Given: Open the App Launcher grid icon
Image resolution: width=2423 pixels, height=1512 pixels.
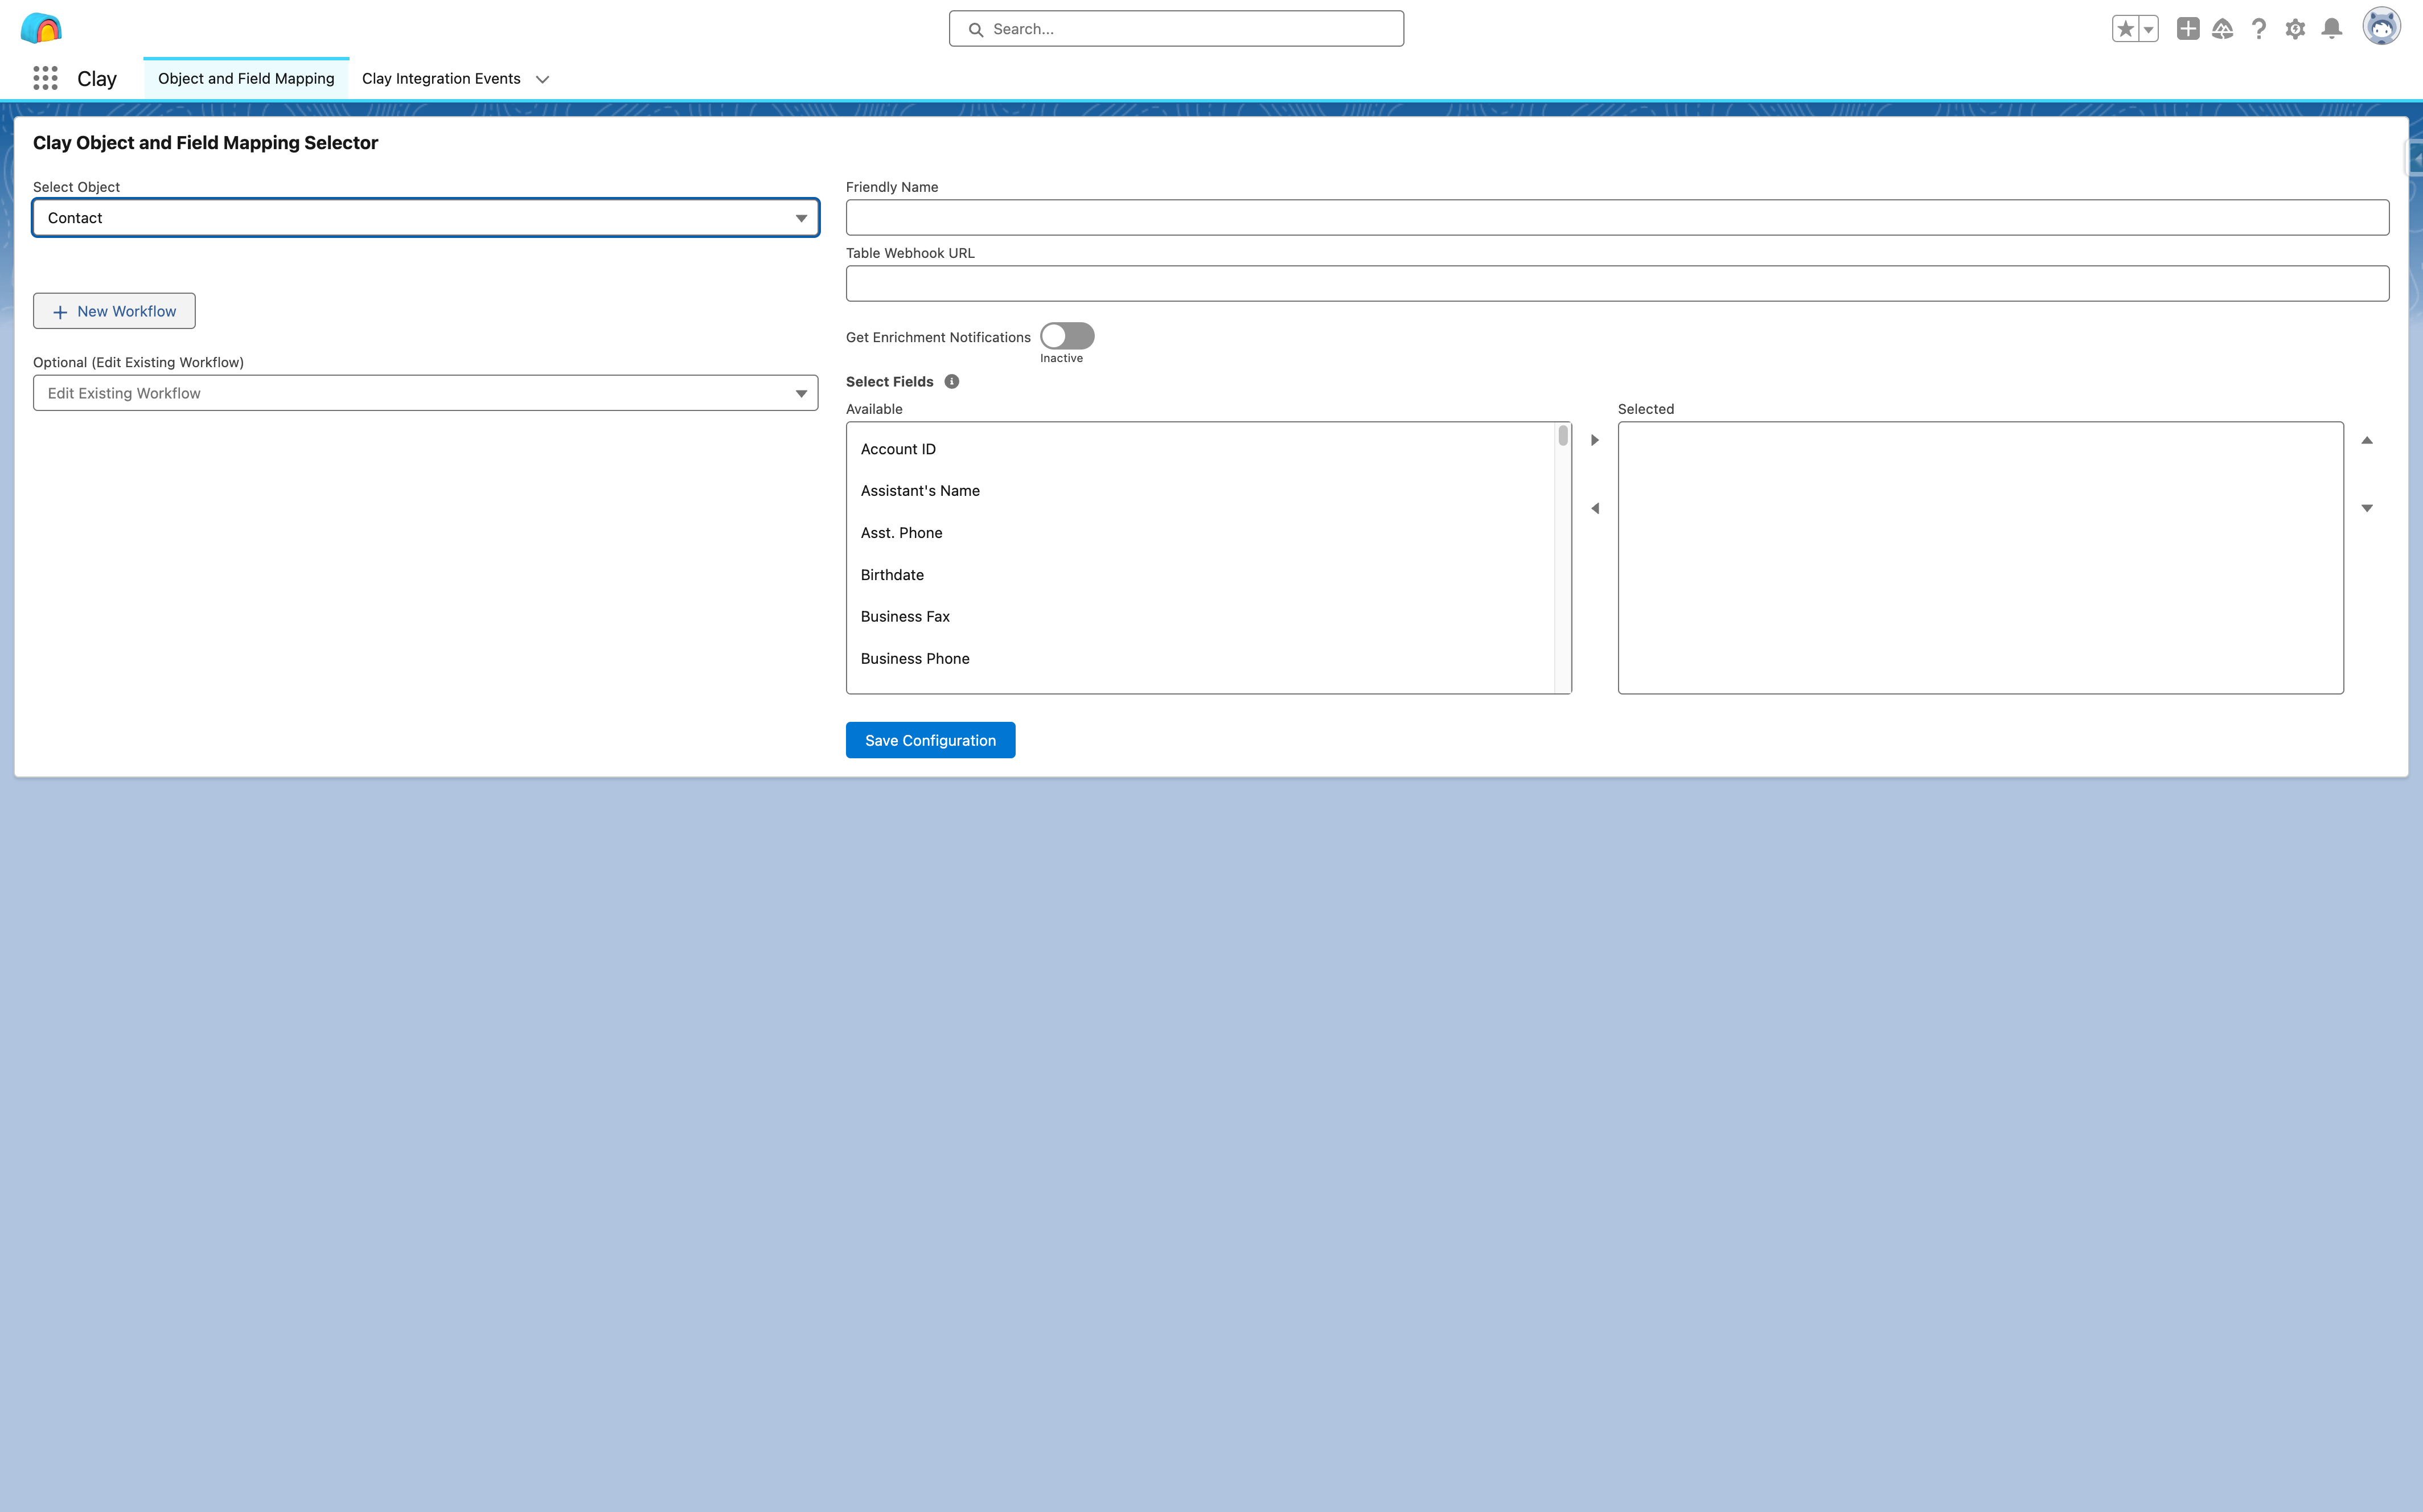Looking at the screenshot, I should pos(45,78).
